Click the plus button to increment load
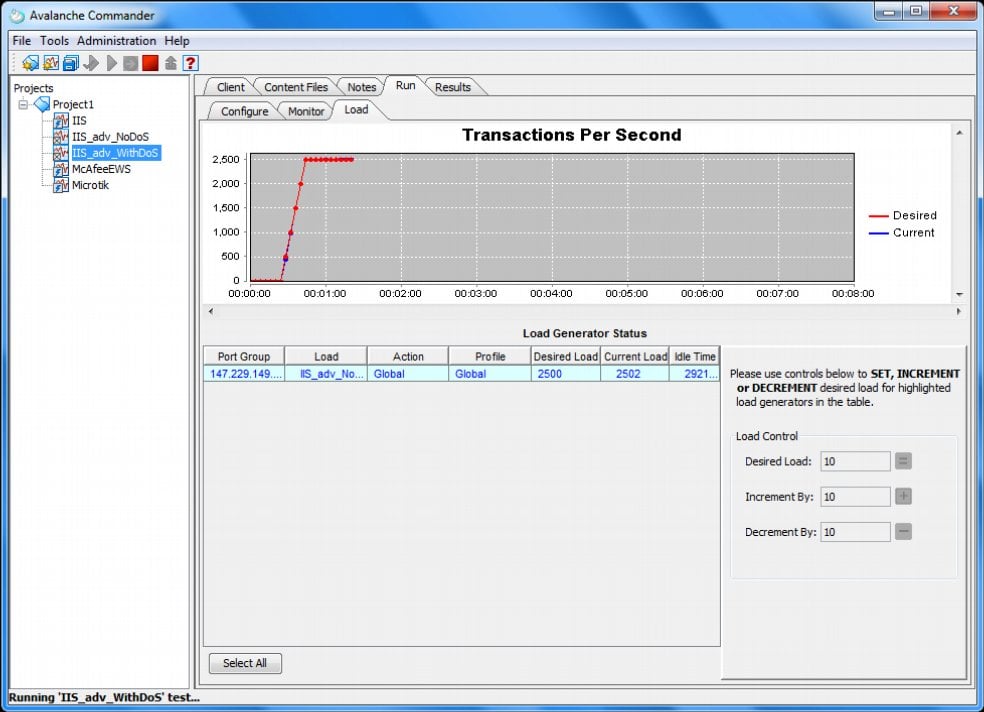The image size is (984, 712). [903, 496]
